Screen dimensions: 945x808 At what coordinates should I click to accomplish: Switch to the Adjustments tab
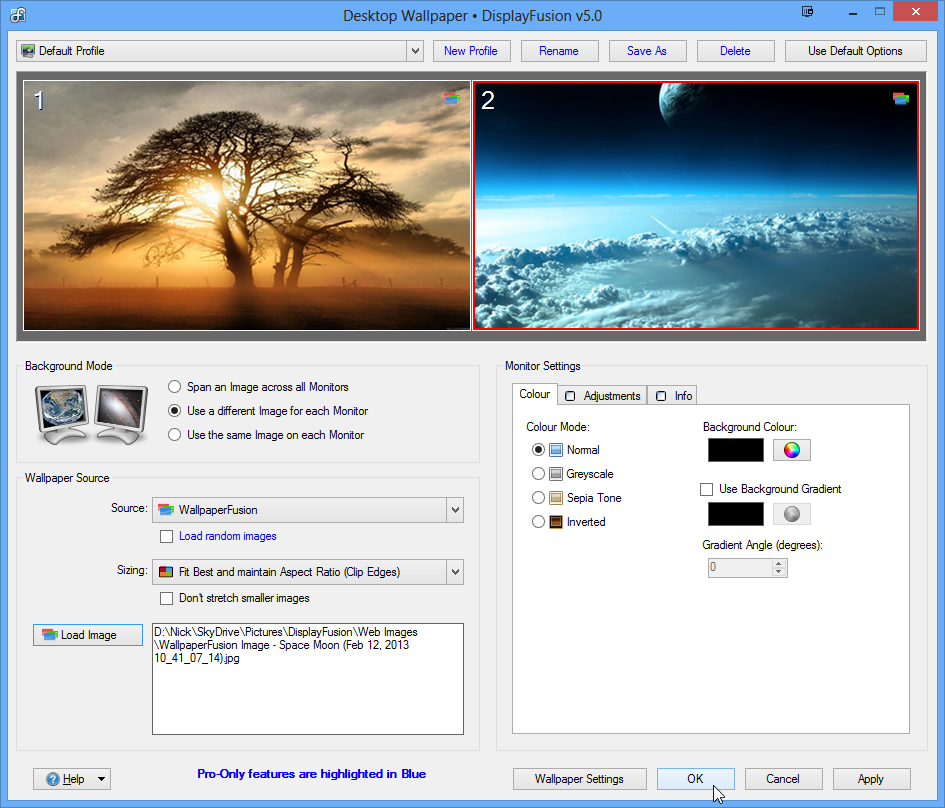[x=603, y=396]
